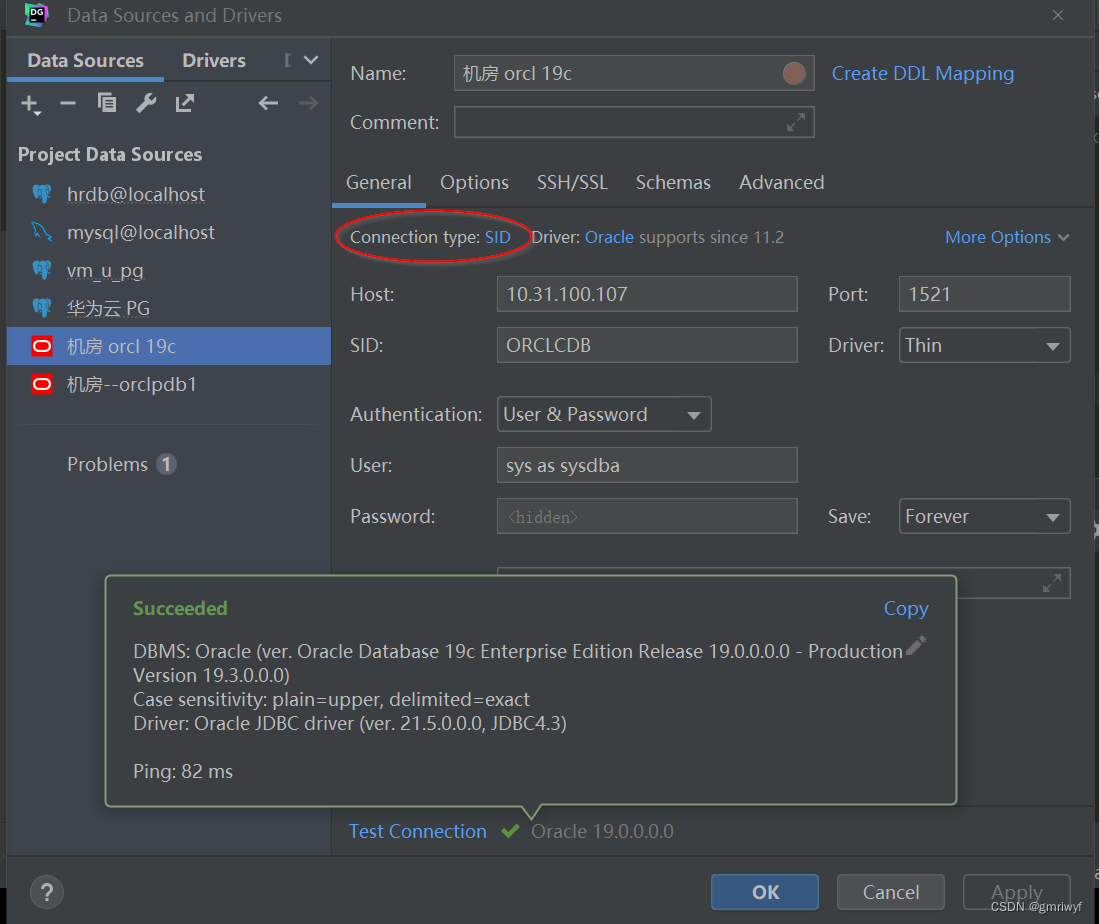Navigate forward with right arrow
This screenshot has height=924, width=1099.
pos(308,104)
